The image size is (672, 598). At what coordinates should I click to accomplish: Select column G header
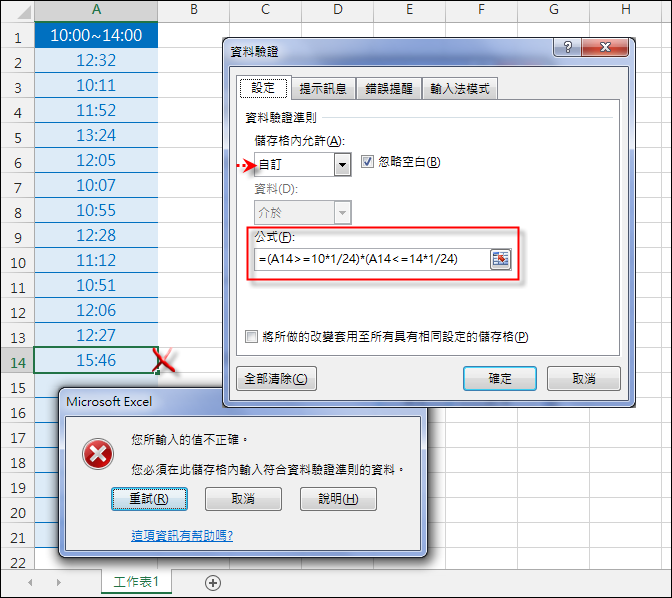pos(553,10)
